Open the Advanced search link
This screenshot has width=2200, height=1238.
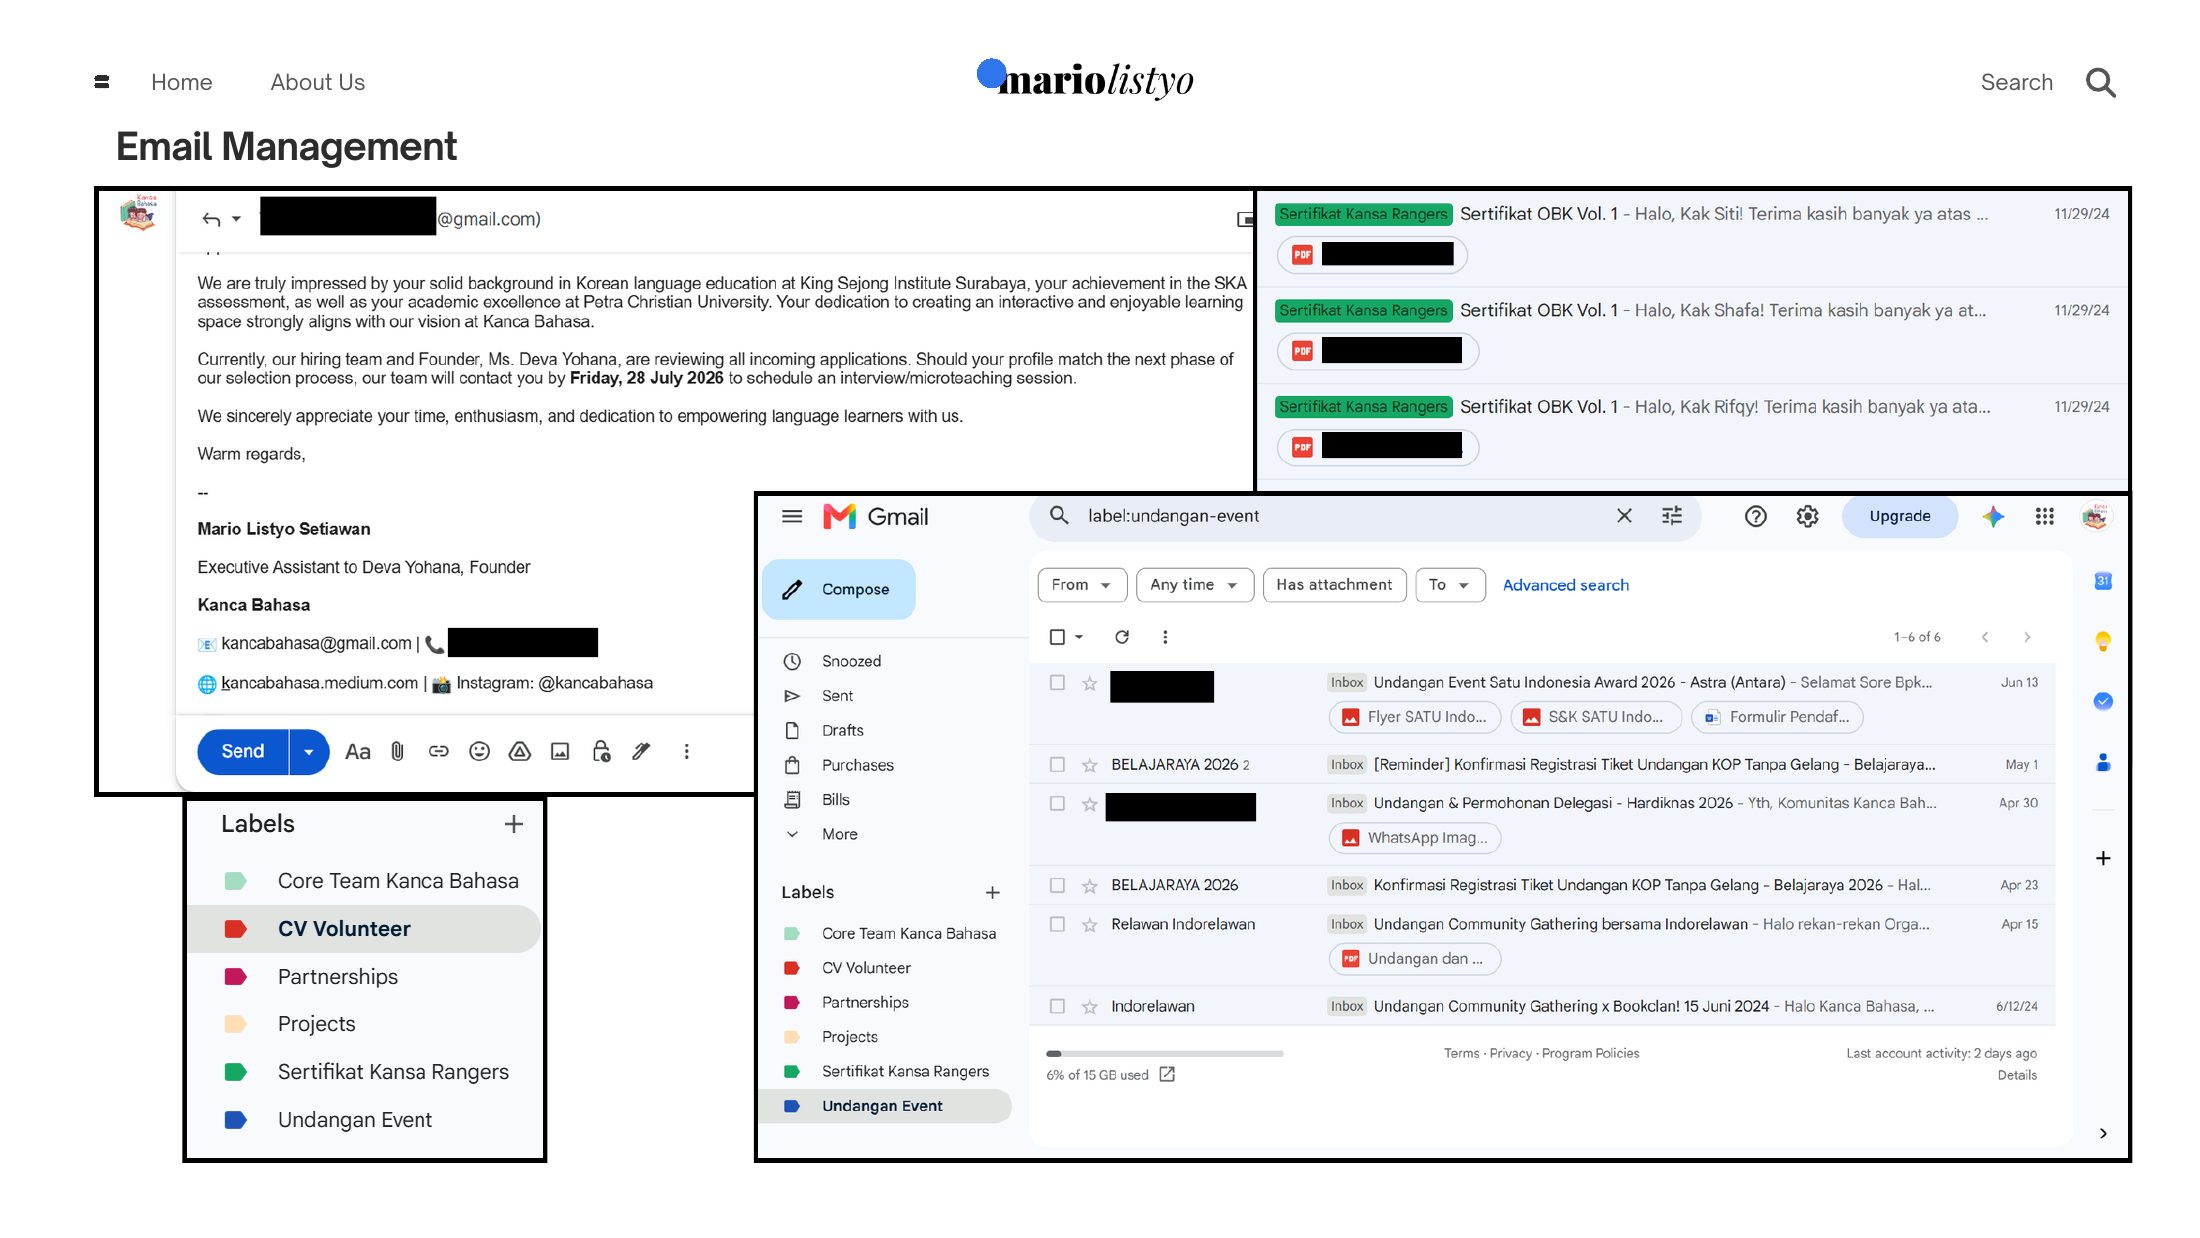tap(1566, 585)
